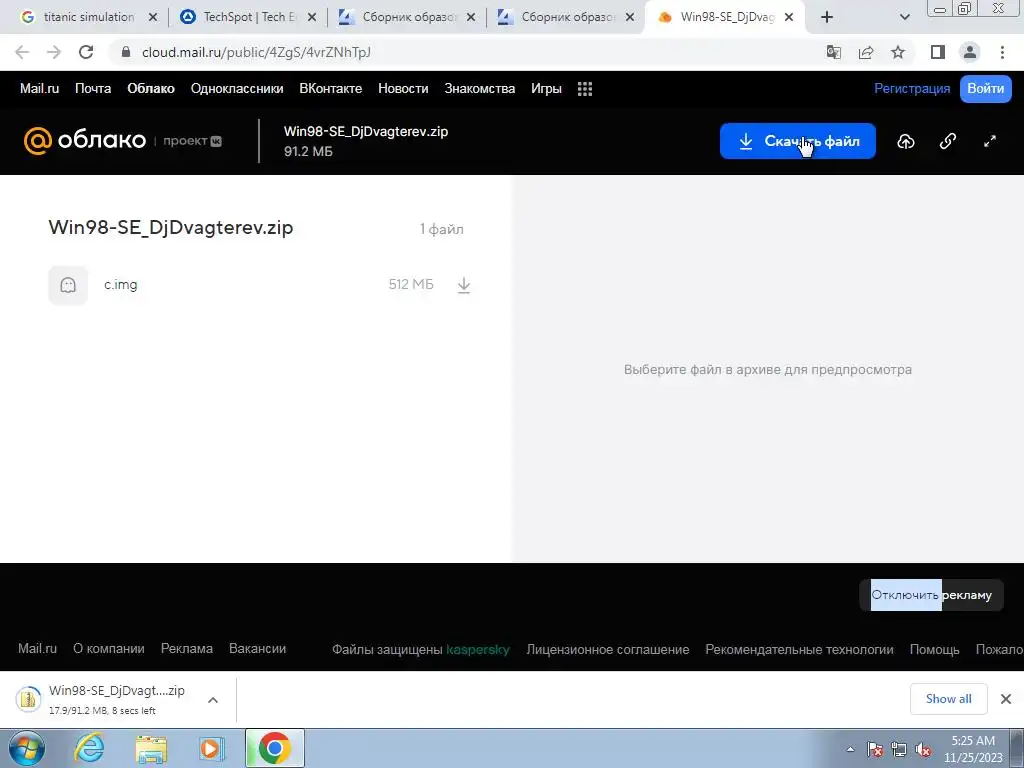Click the kaspersky link in footer

point(477,650)
